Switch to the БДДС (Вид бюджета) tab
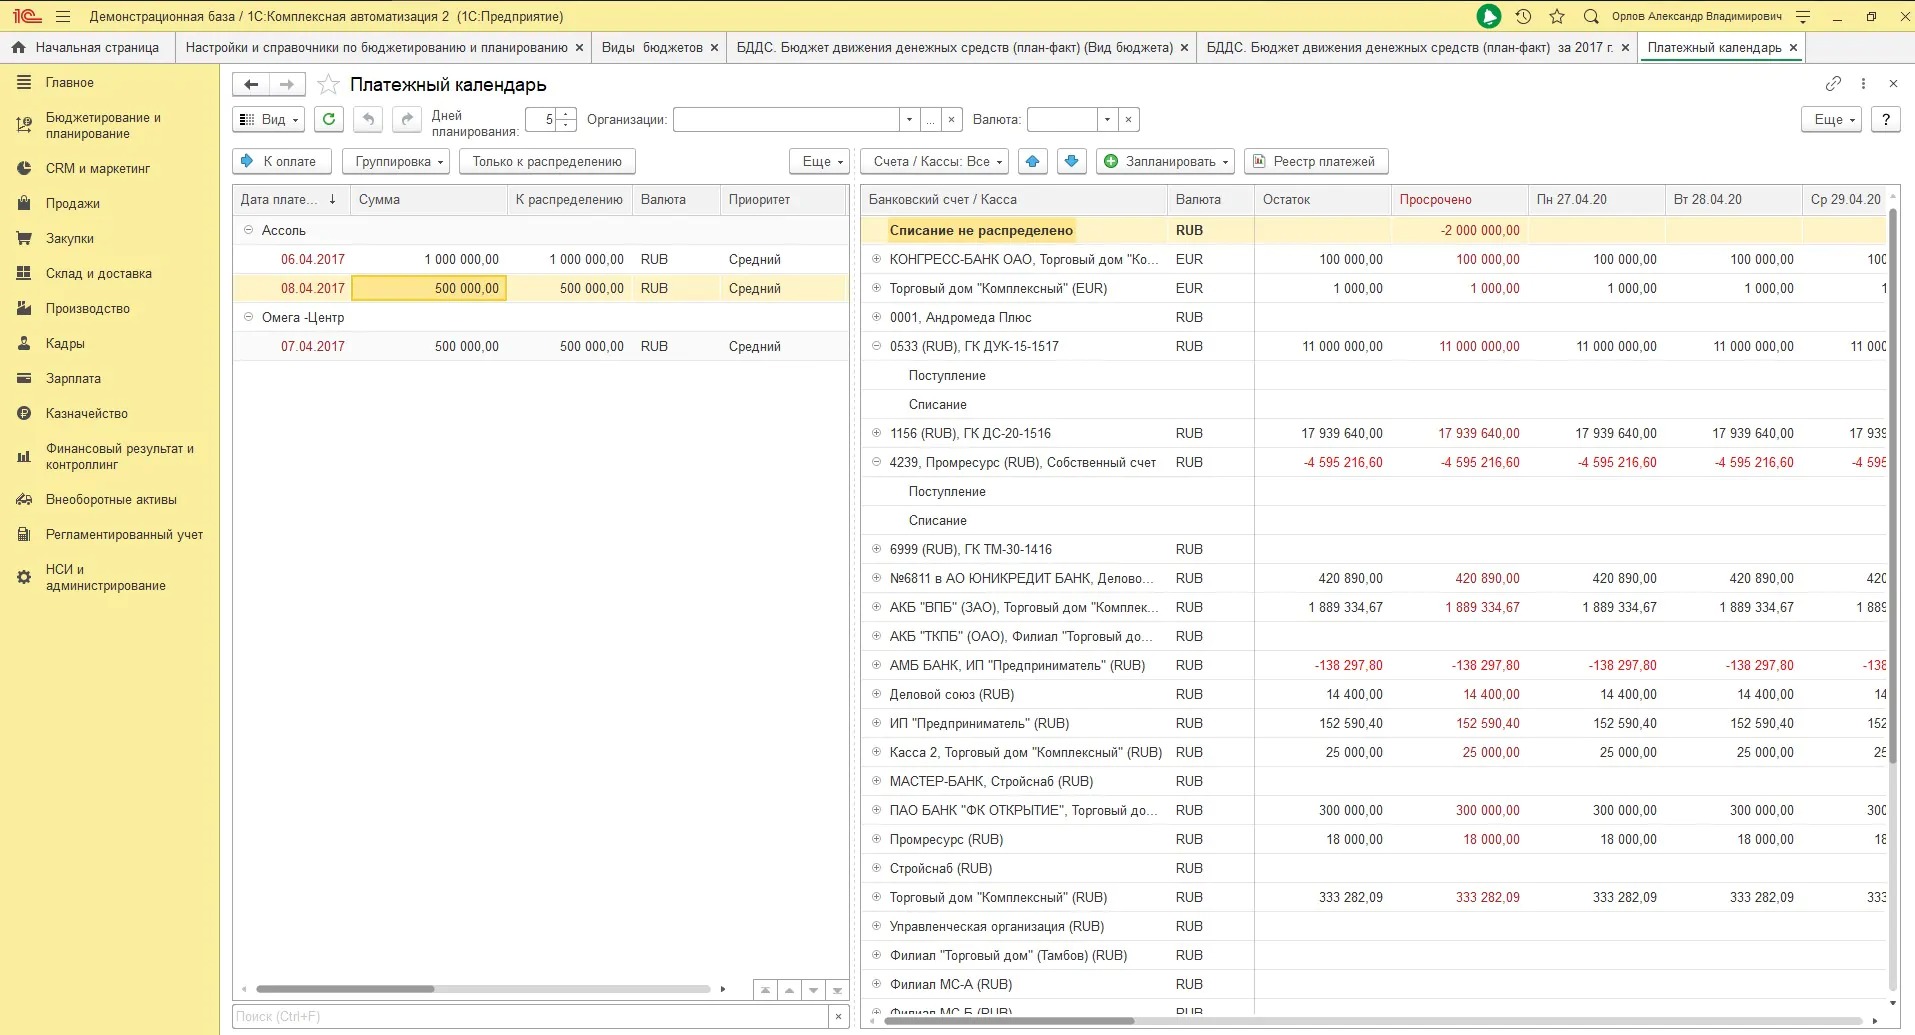The height and width of the screenshot is (1035, 1915). pos(955,47)
